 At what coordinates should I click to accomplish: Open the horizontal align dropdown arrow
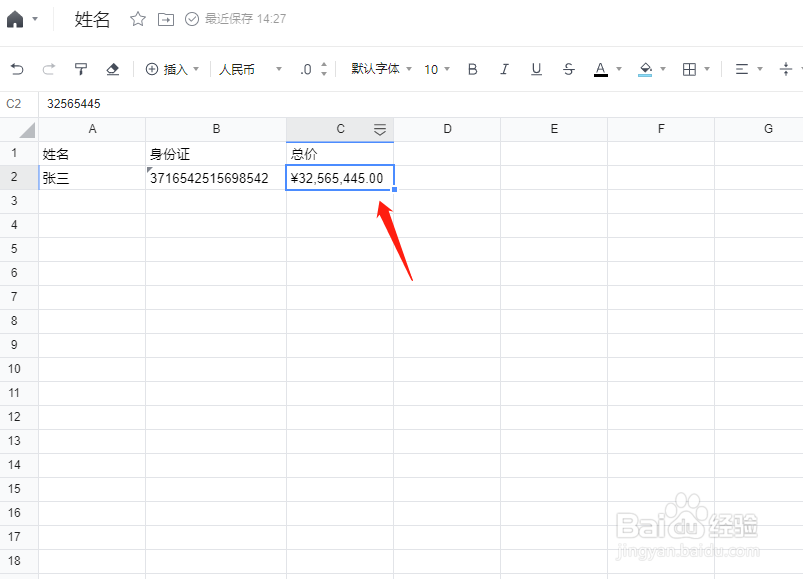pyautogui.click(x=760, y=69)
